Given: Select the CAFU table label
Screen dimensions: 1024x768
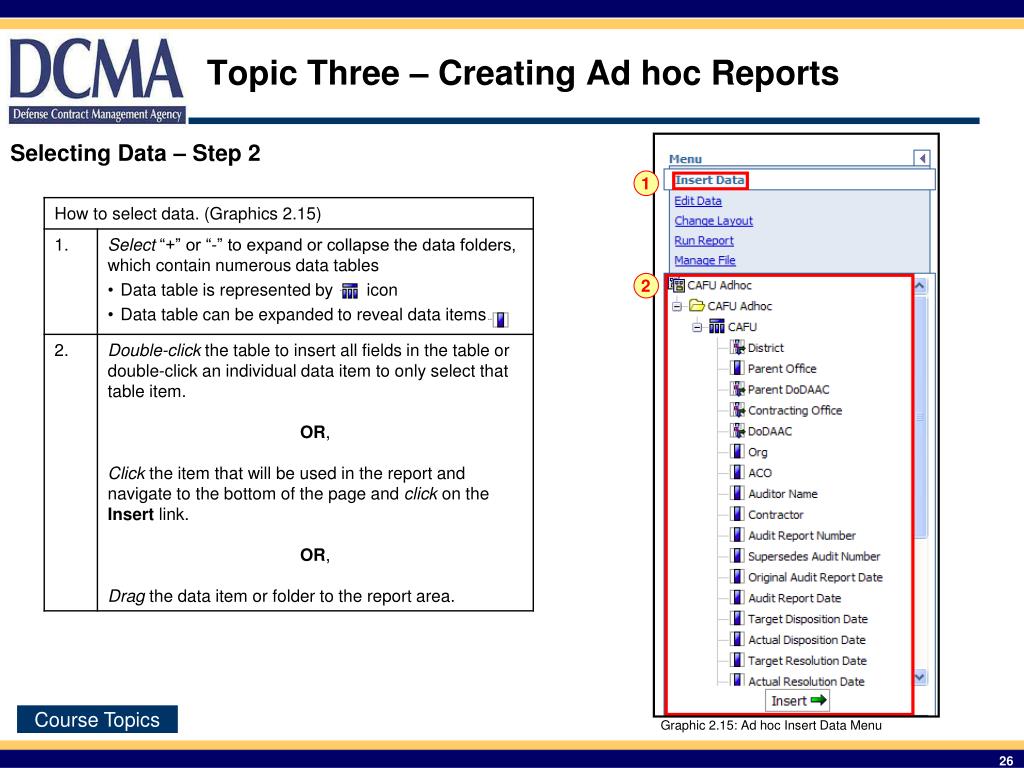Looking at the screenshot, I should pos(743,327).
